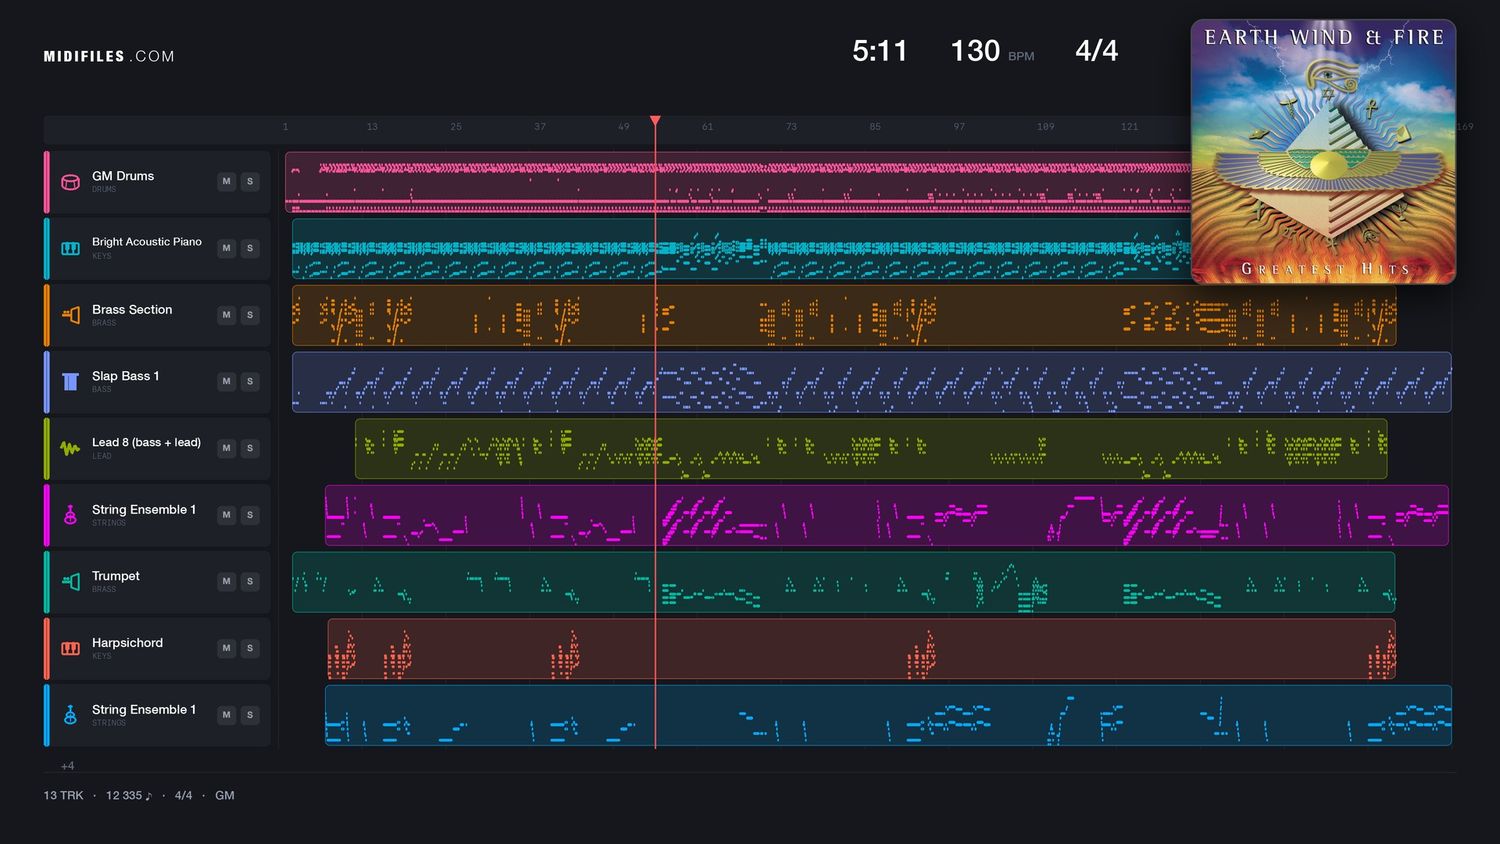Click the Slap Bass 1 track icon

pos(70,382)
